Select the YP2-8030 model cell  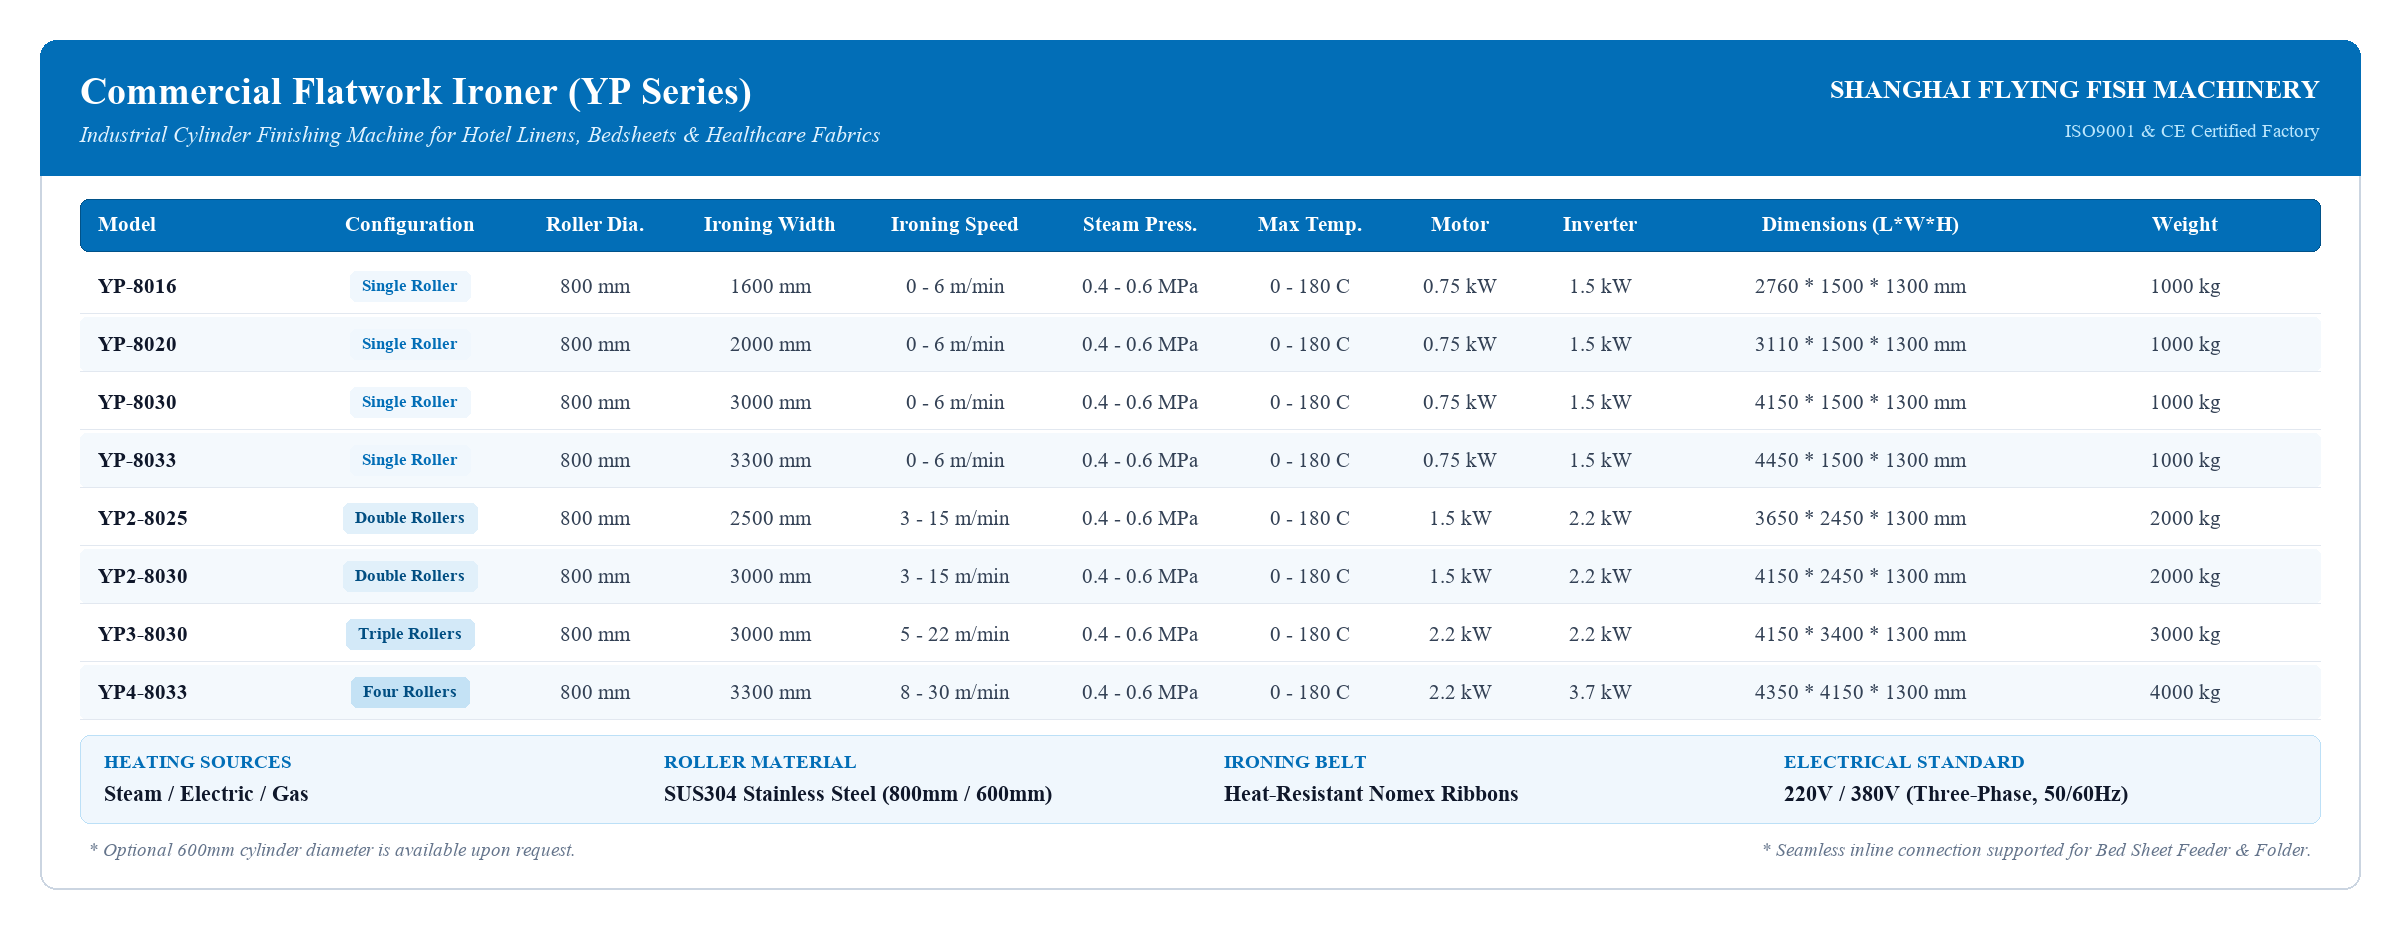coord(143,576)
